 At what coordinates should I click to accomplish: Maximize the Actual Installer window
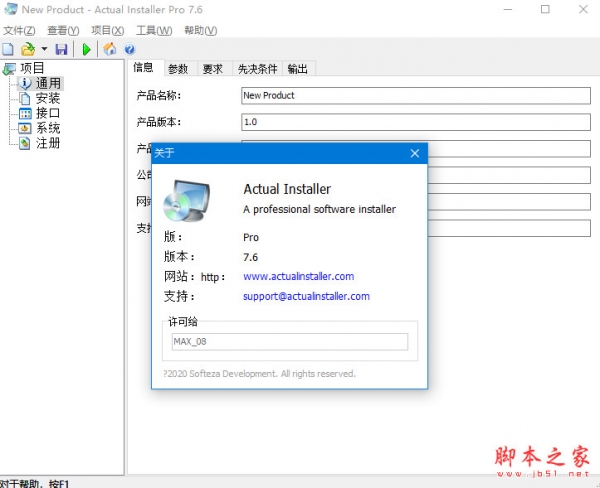[545, 9]
